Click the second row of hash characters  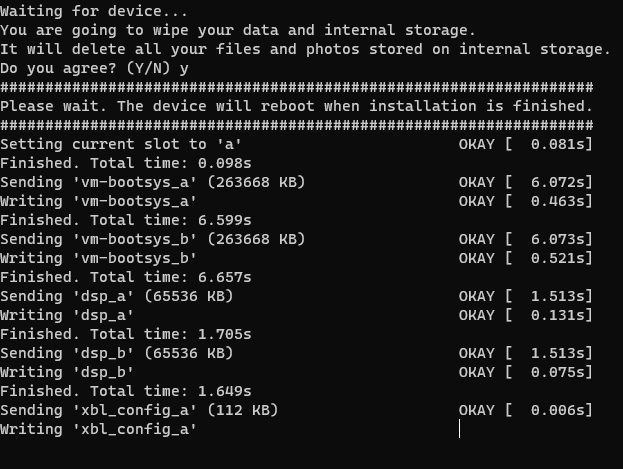pyautogui.click(x=296, y=125)
